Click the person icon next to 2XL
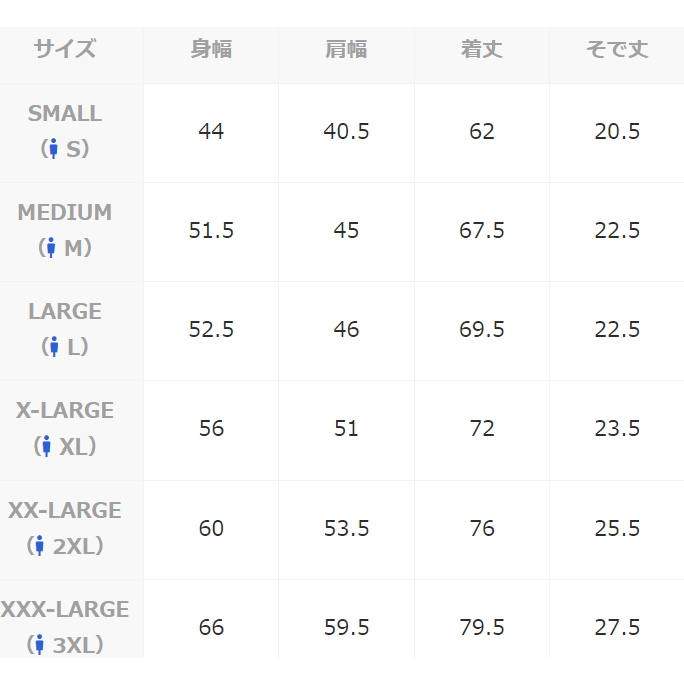 pos(39,546)
